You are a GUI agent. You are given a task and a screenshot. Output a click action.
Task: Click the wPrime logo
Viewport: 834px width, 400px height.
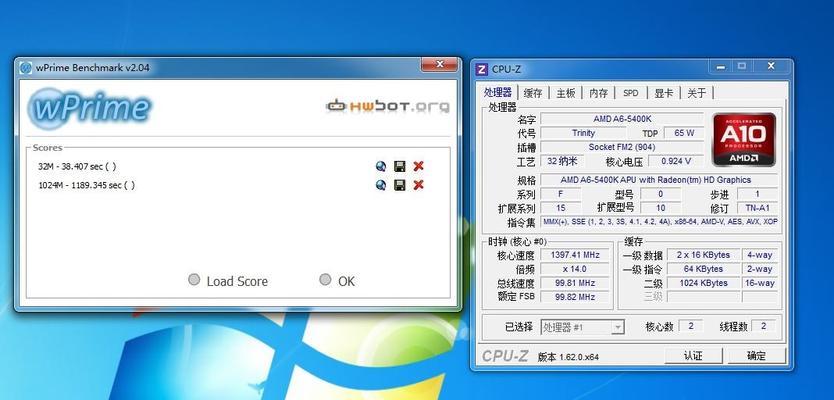pyautogui.click(x=89, y=108)
